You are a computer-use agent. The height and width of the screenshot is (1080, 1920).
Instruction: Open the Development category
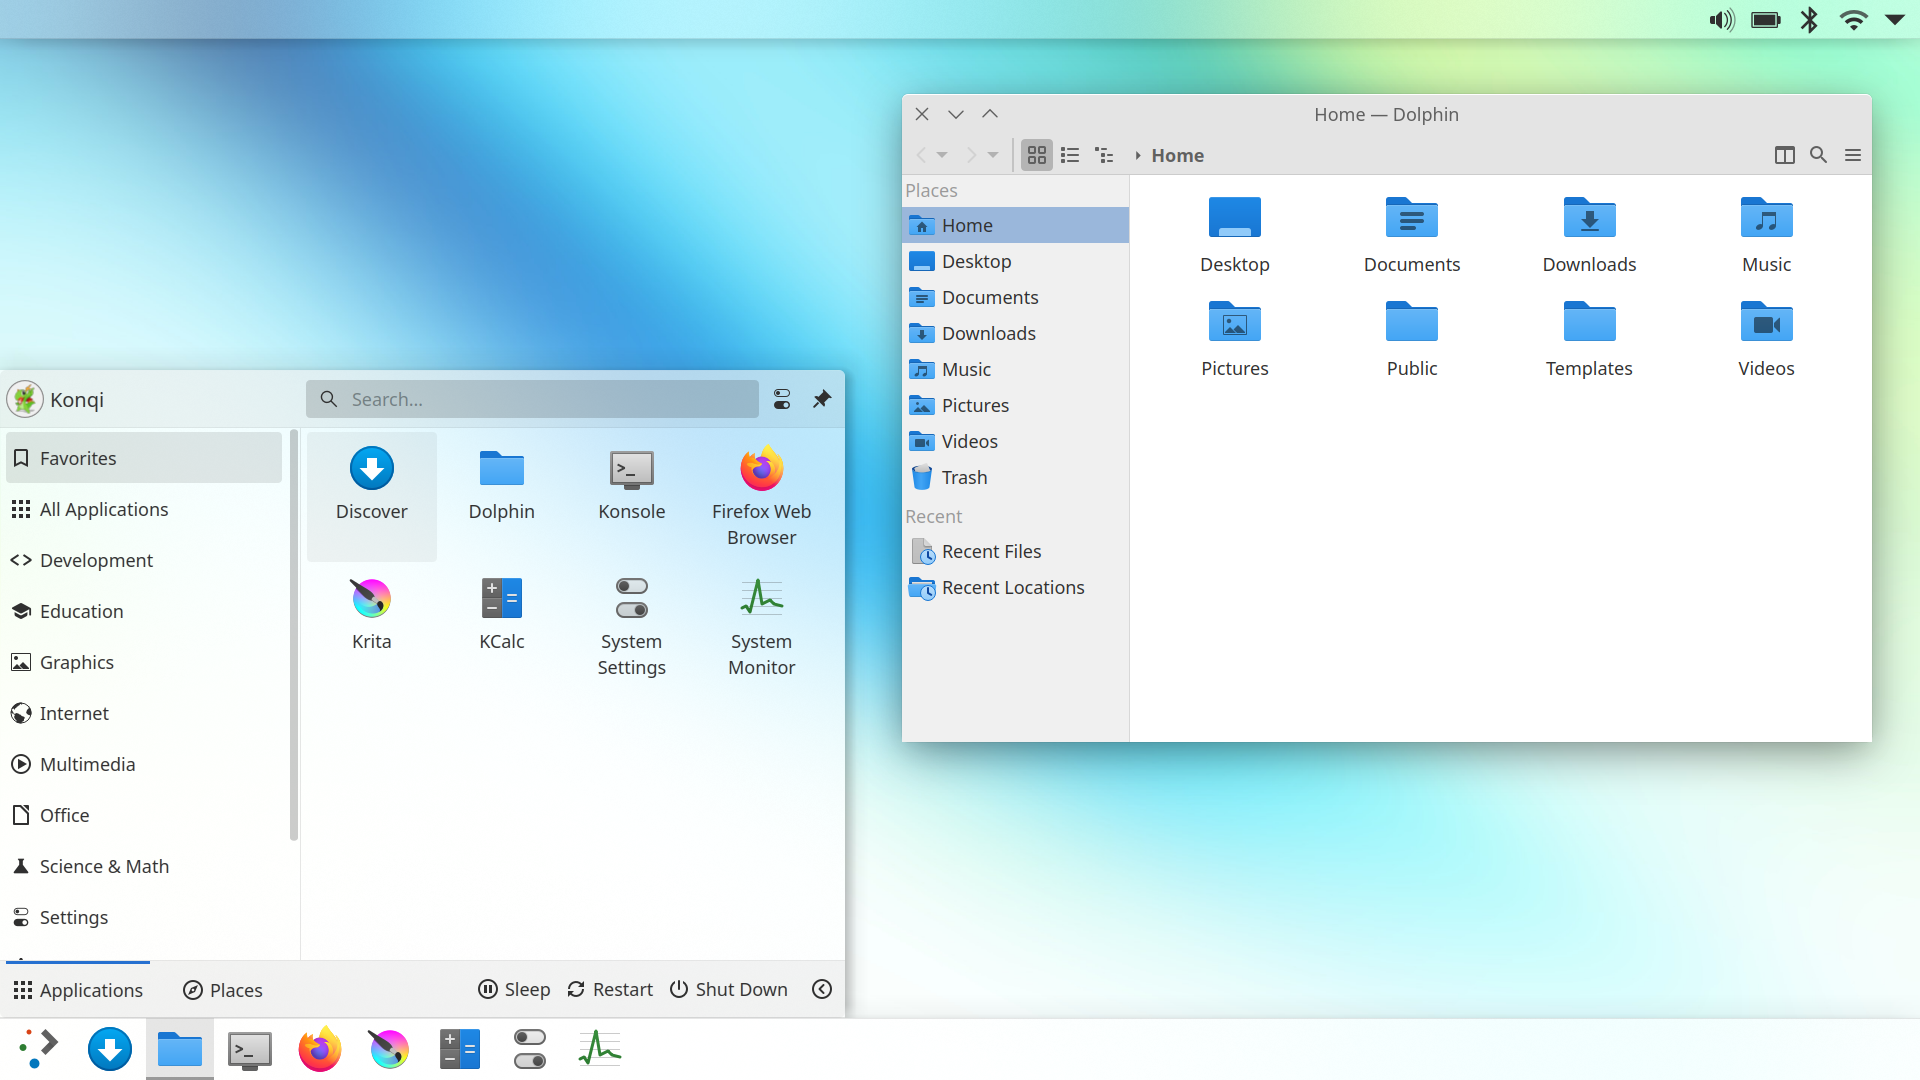coord(144,560)
